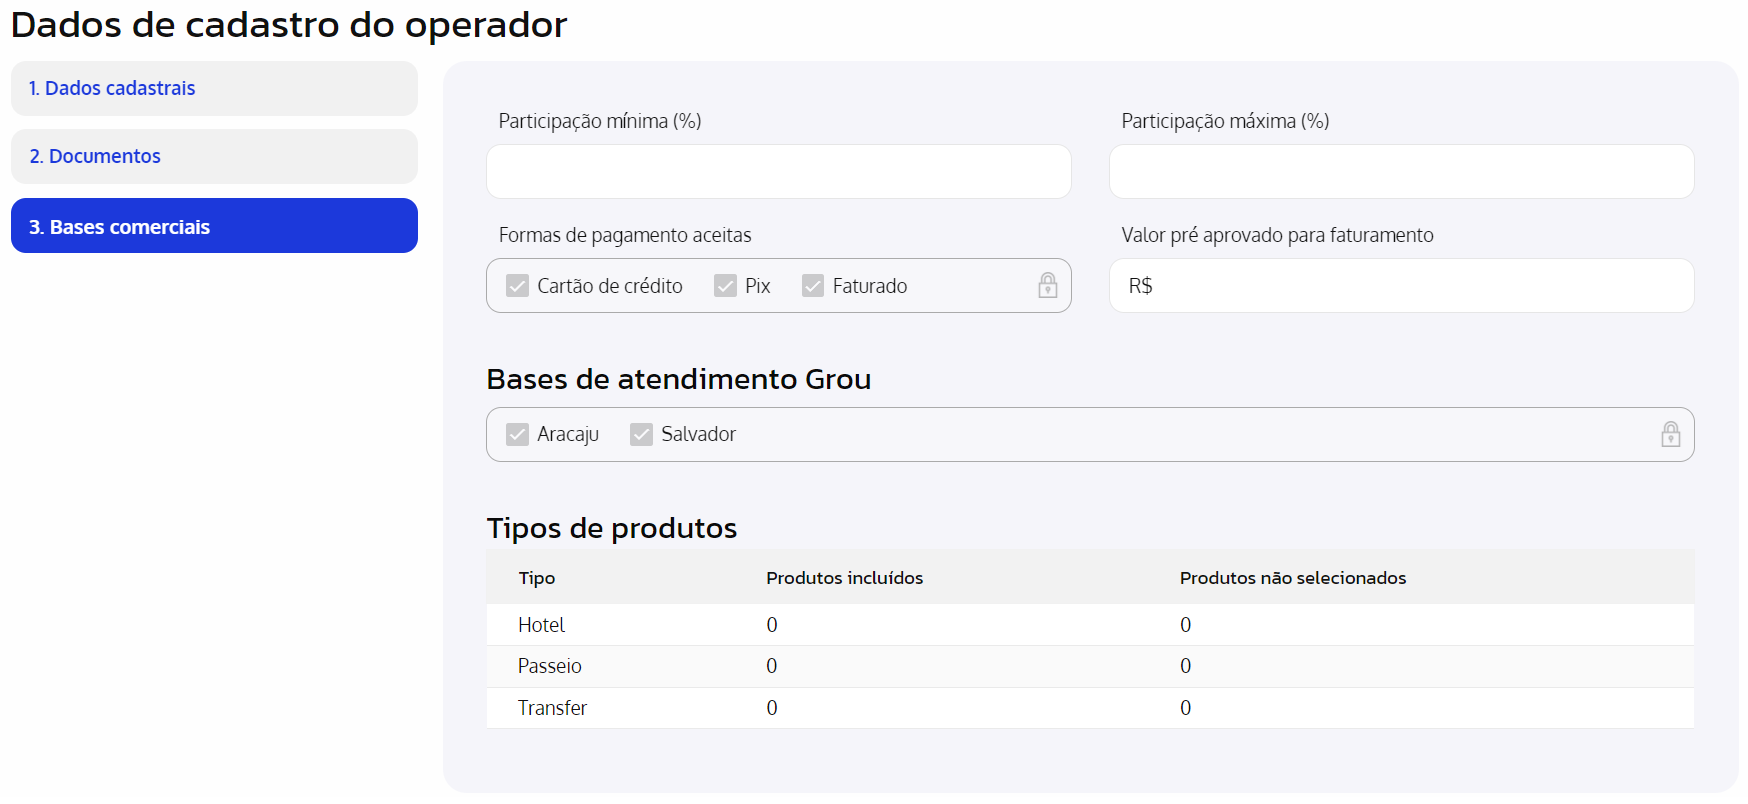Image resolution: width=1748 pixels, height=804 pixels.
Task: Click the Valor pré aprovado para faturamento field
Action: pyautogui.click(x=1401, y=286)
